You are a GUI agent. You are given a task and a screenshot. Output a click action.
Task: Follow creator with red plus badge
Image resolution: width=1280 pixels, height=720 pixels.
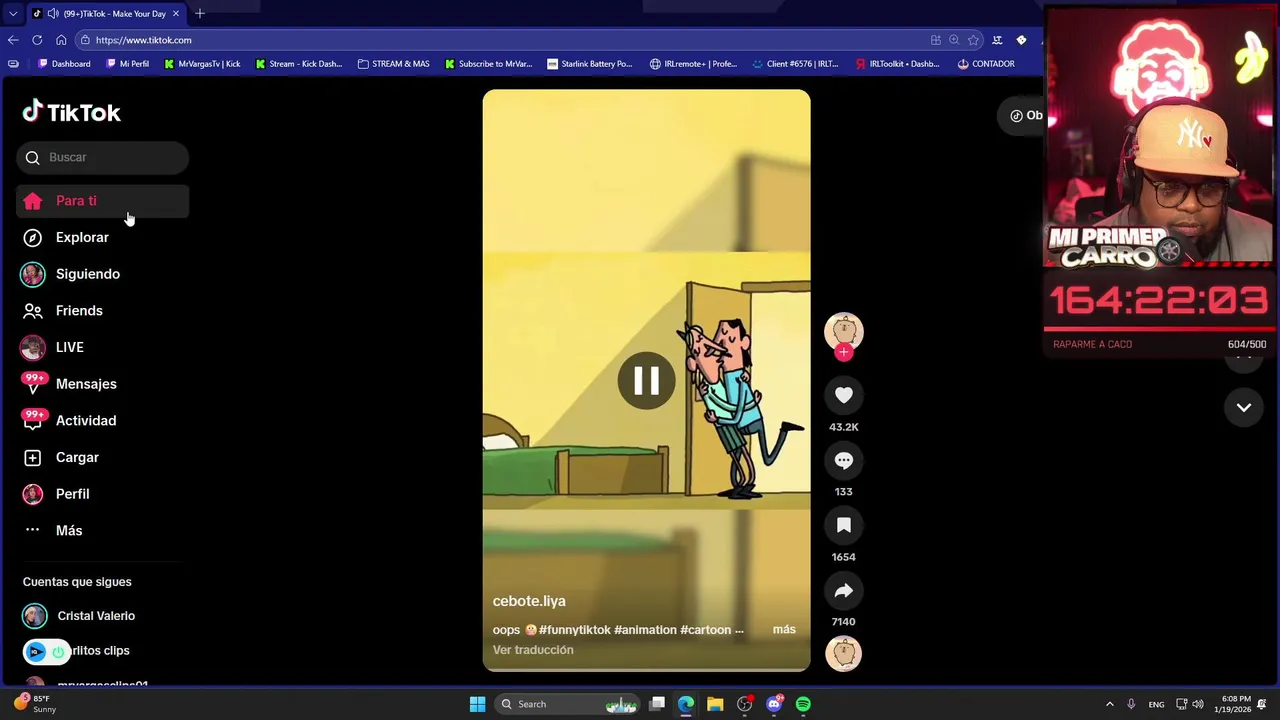(844, 352)
